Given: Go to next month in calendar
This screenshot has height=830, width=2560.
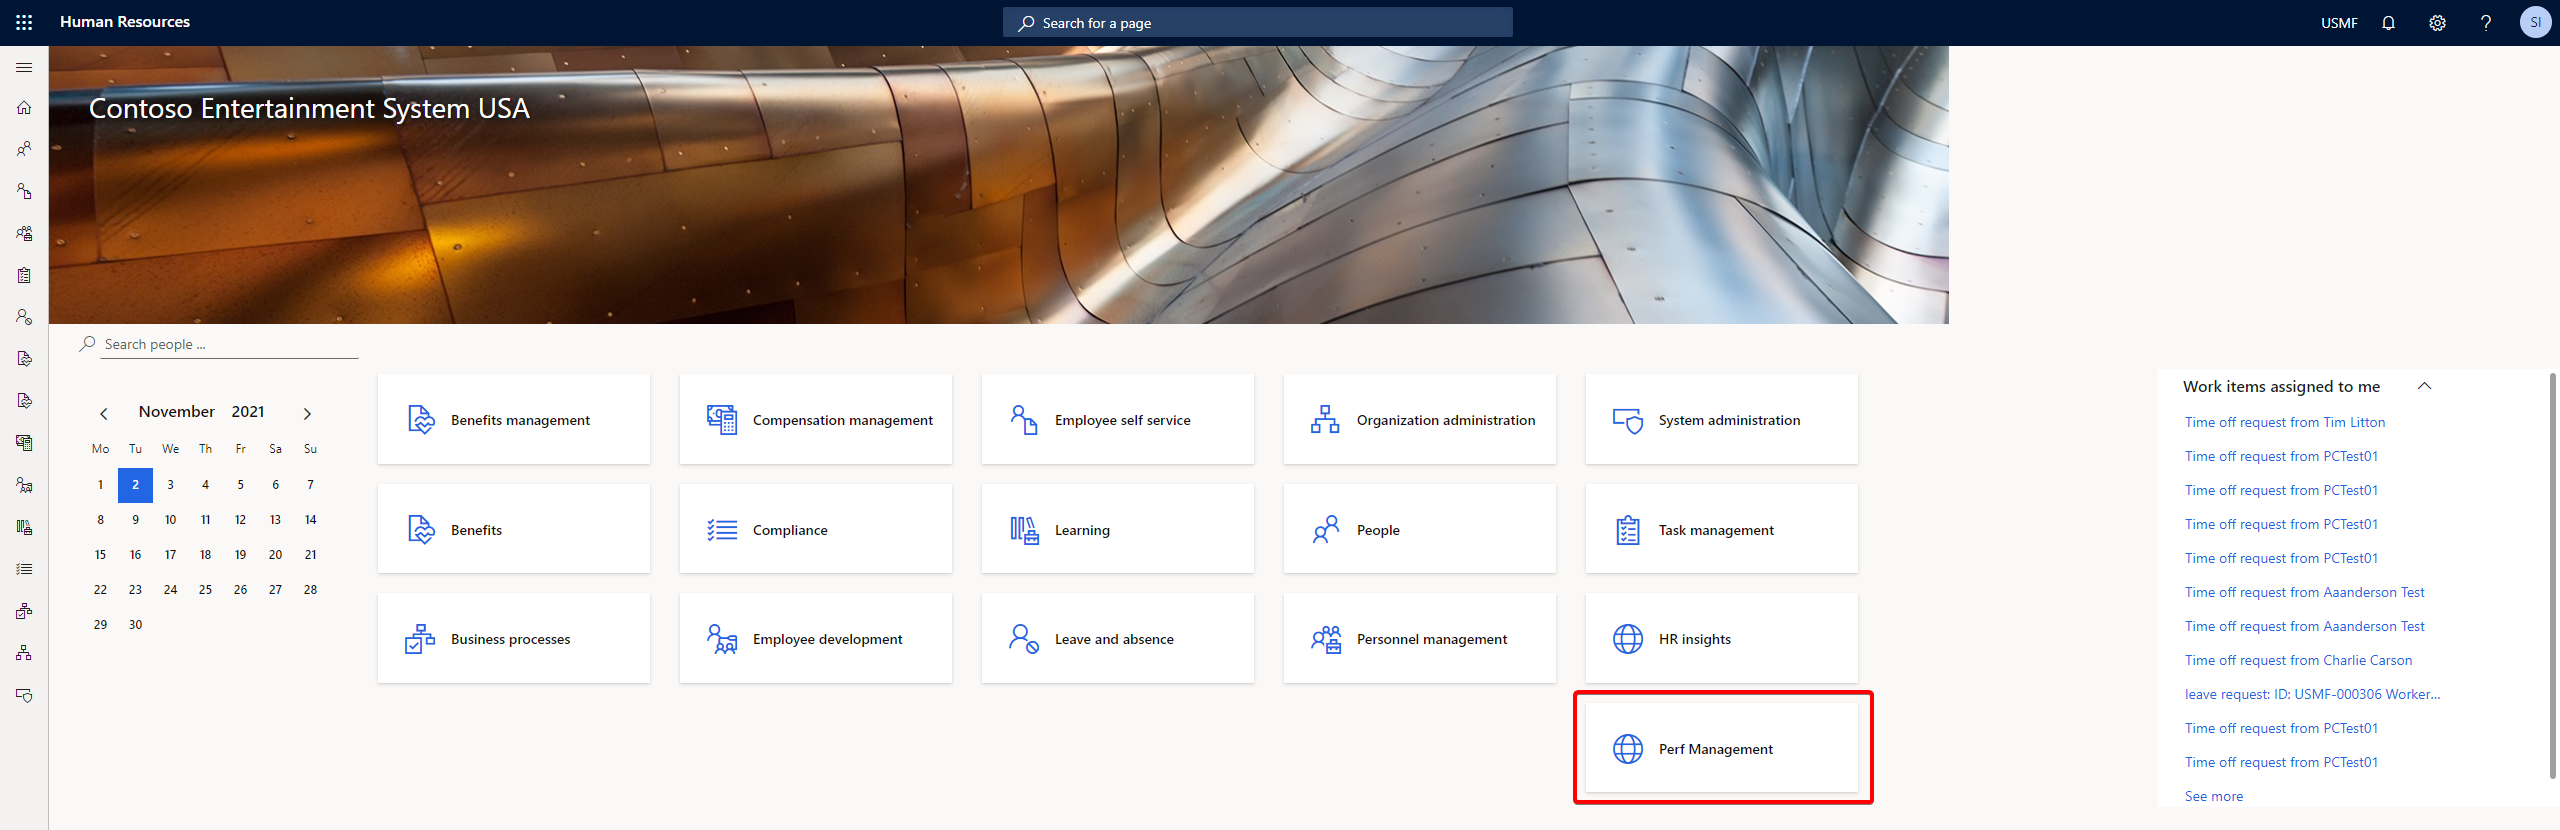Looking at the screenshot, I should point(307,413).
